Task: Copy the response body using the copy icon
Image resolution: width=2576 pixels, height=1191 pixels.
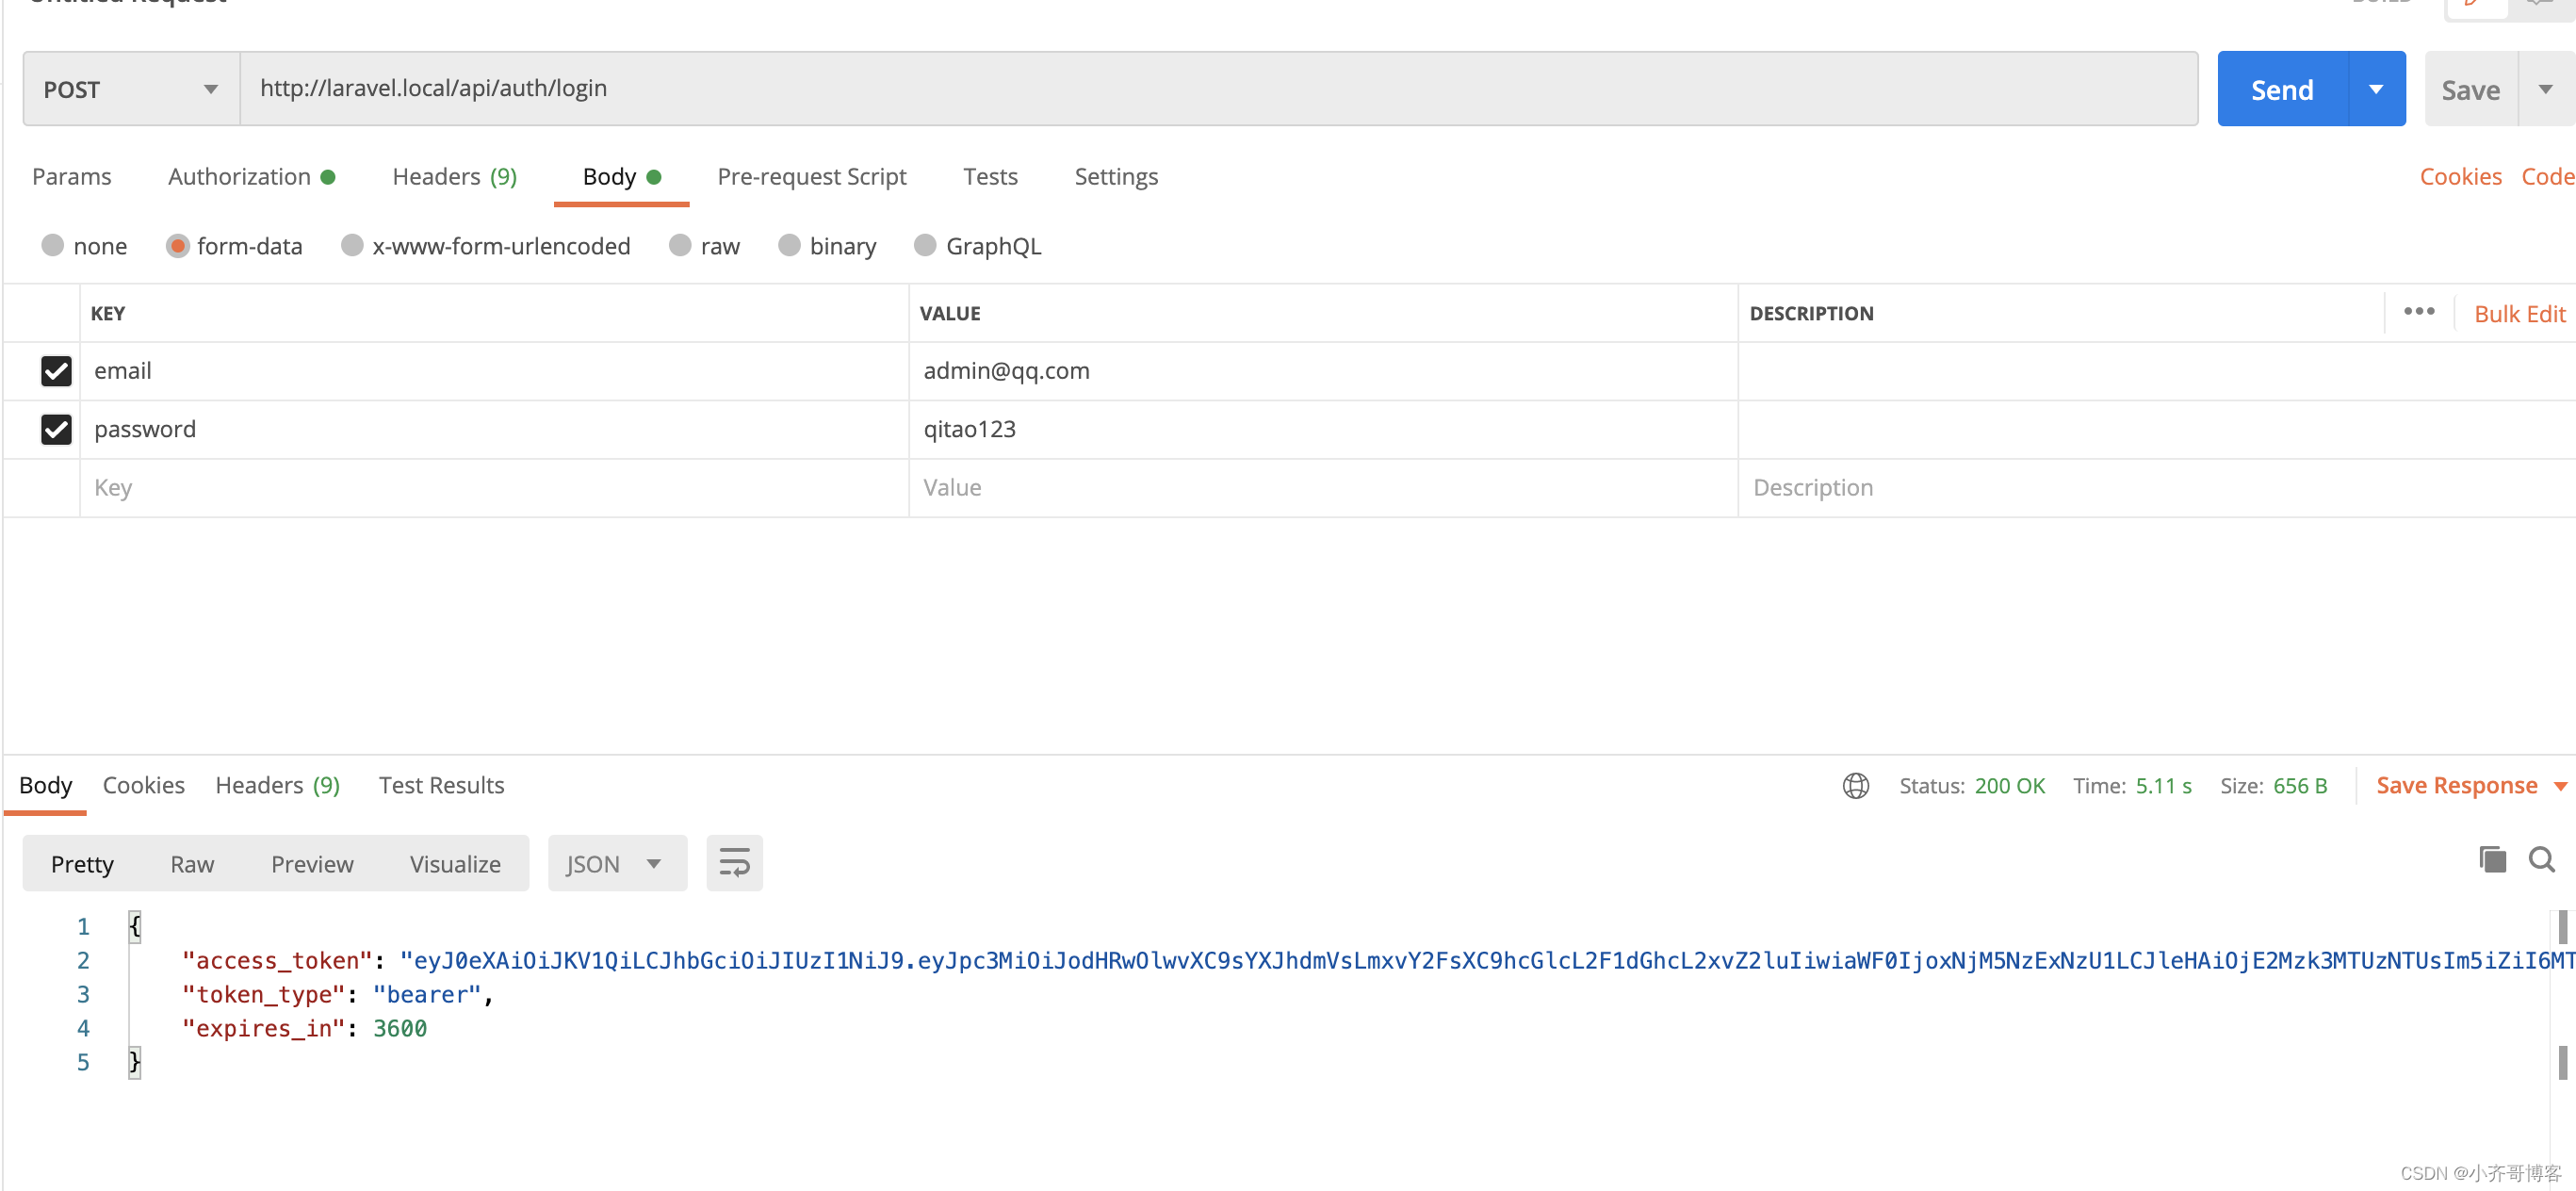Action: pyautogui.click(x=2494, y=859)
